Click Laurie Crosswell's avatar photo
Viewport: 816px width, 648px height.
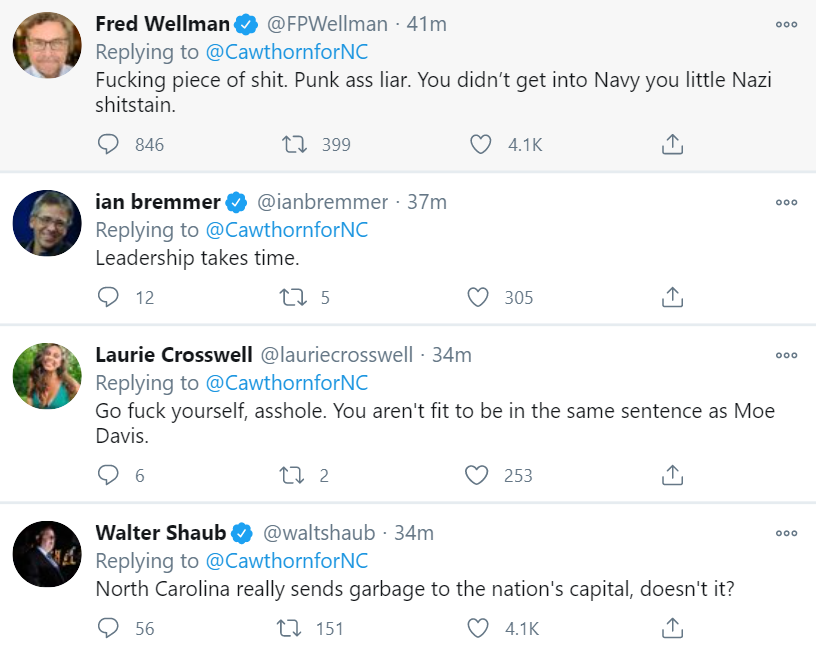[x=47, y=376]
